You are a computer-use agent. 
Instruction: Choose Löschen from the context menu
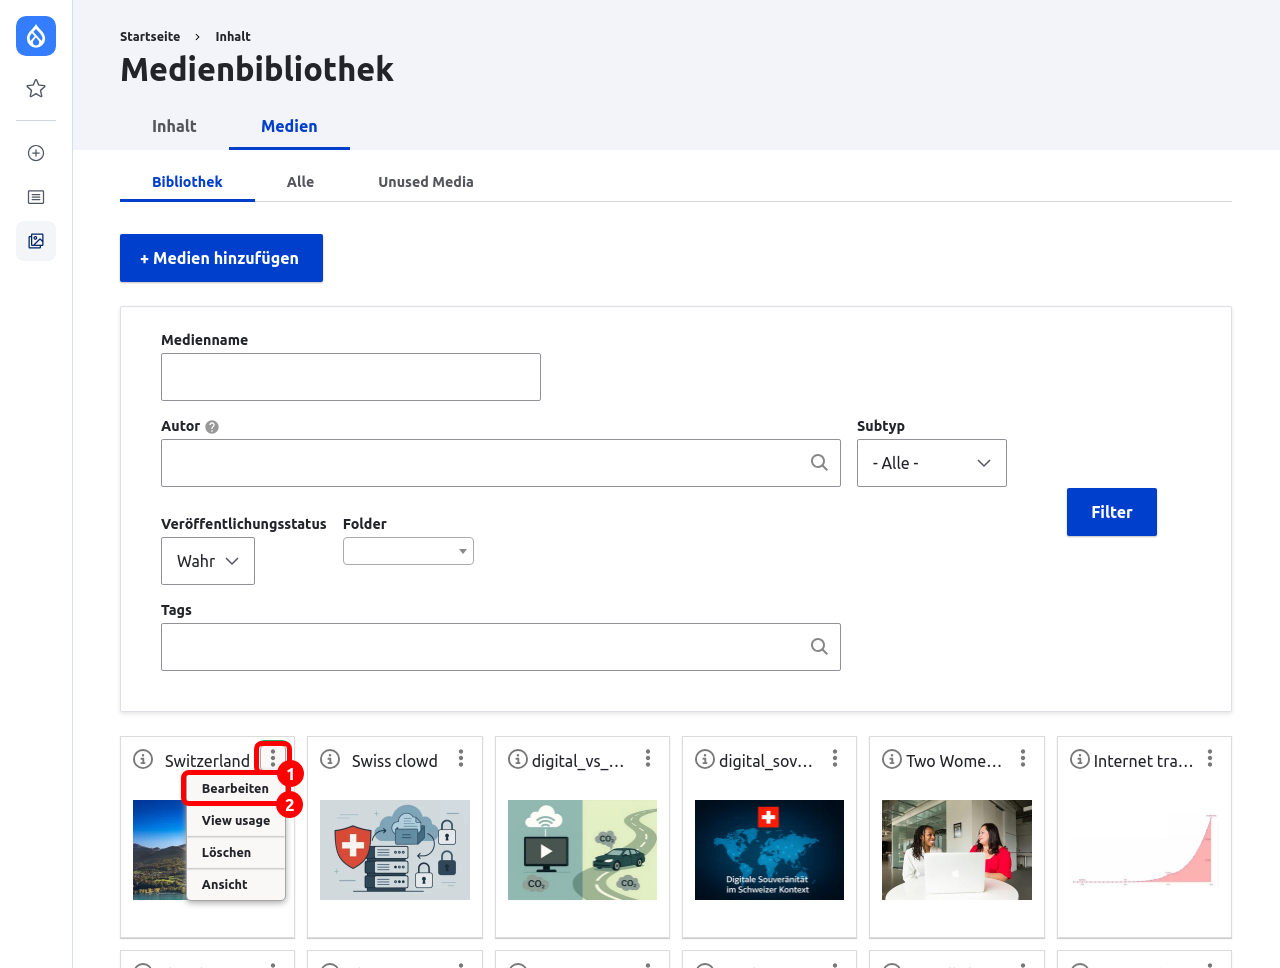click(x=235, y=852)
